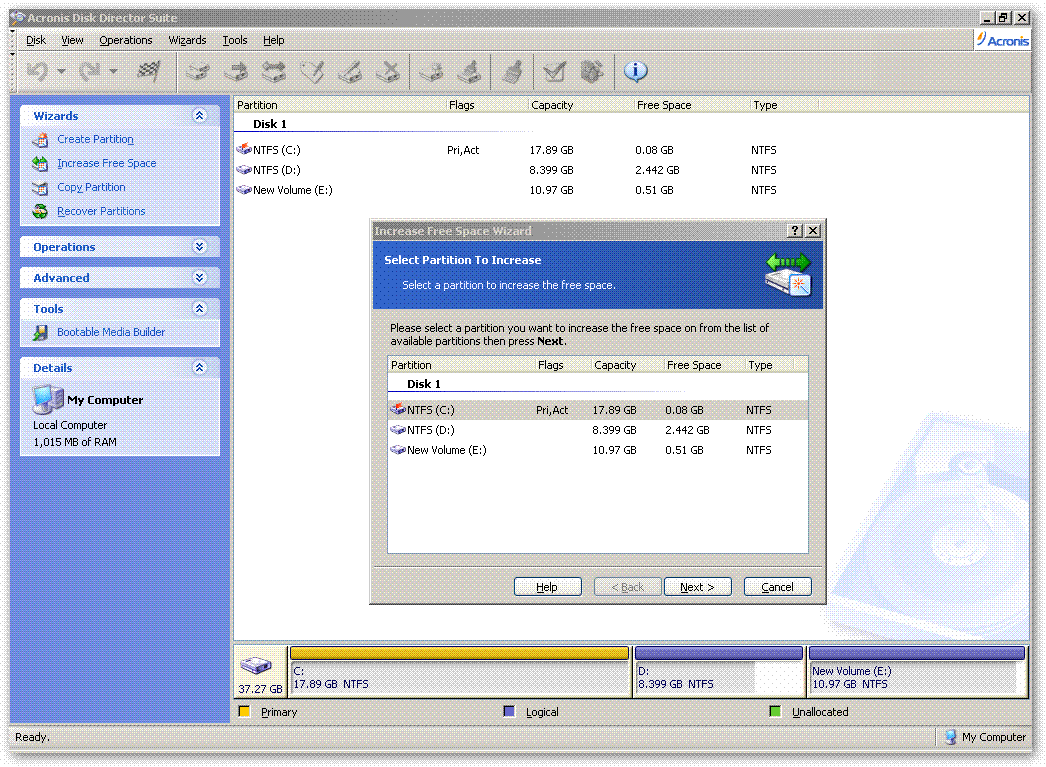Image resolution: width=1046 pixels, height=767 pixels.
Task: Click the New Volume (E:) disk map block
Action: point(917,672)
